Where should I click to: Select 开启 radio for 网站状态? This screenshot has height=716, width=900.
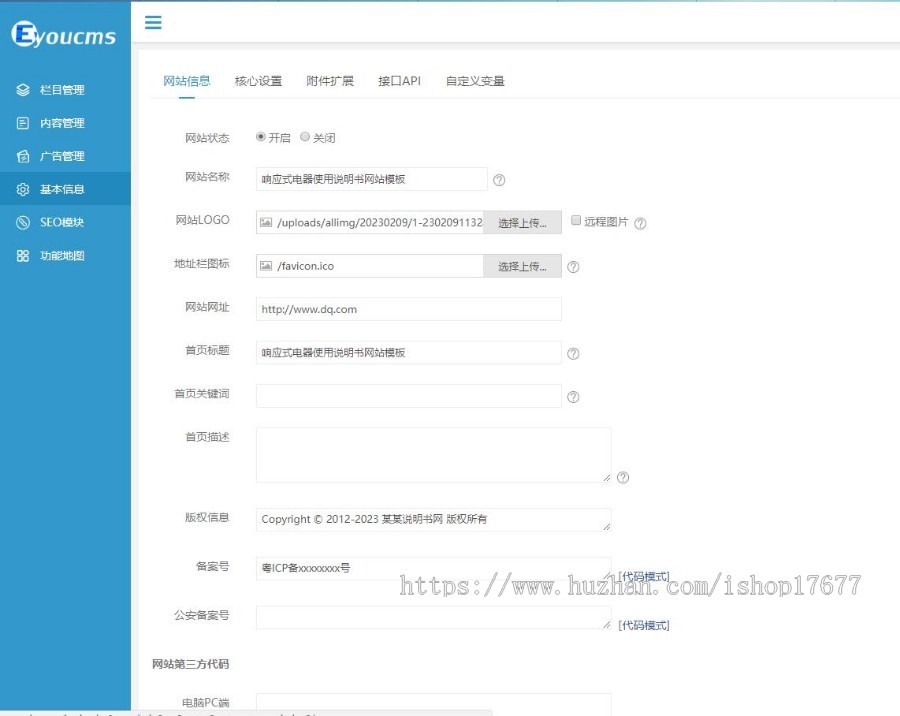point(261,137)
